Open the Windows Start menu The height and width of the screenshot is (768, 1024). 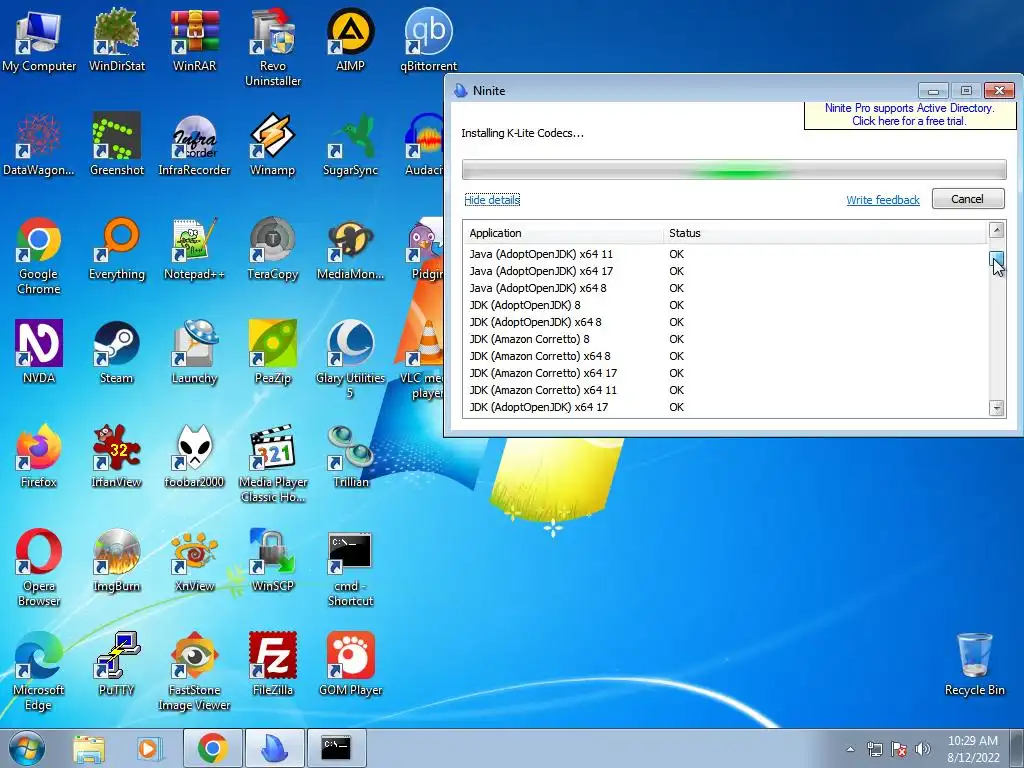click(25, 748)
